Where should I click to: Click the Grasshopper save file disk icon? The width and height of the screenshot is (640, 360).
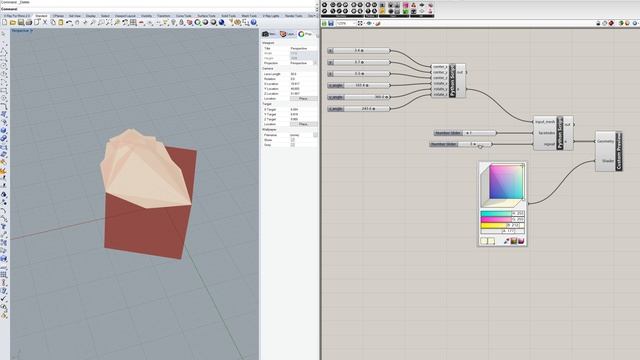pos(331,23)
